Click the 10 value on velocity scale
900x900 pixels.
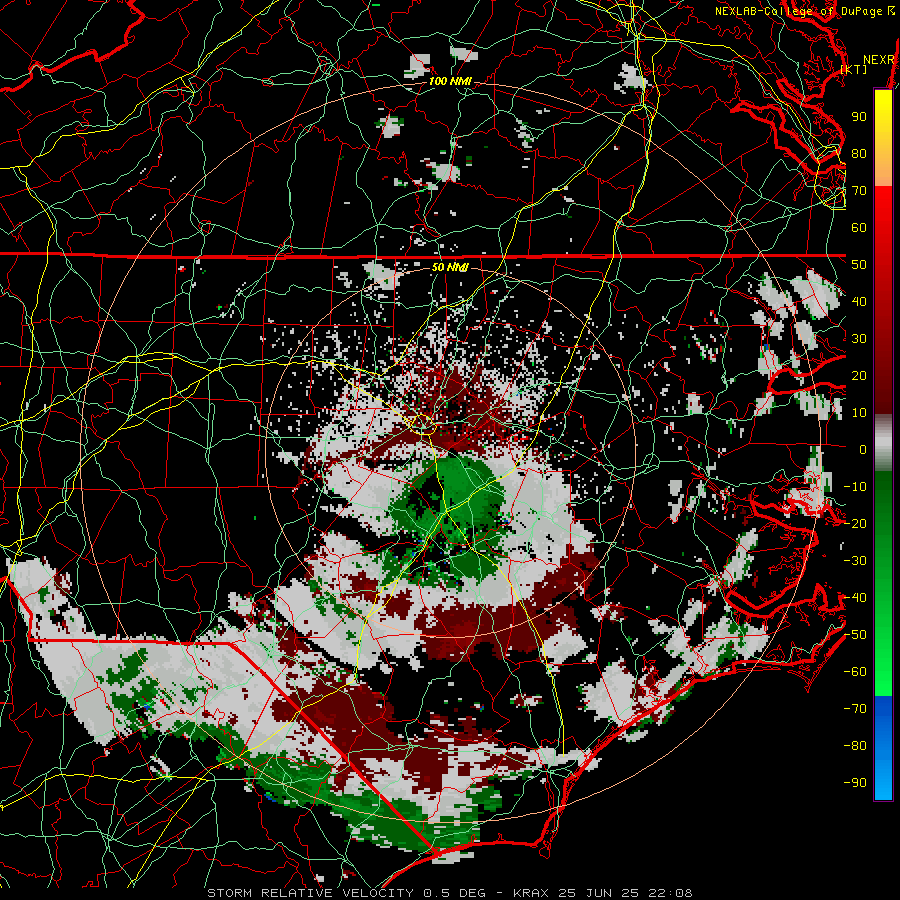(x=859, y=413)
